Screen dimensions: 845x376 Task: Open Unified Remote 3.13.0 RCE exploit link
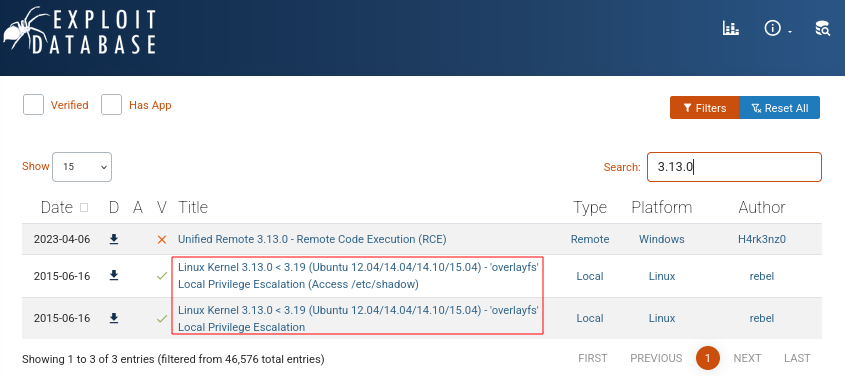(312, 239)
